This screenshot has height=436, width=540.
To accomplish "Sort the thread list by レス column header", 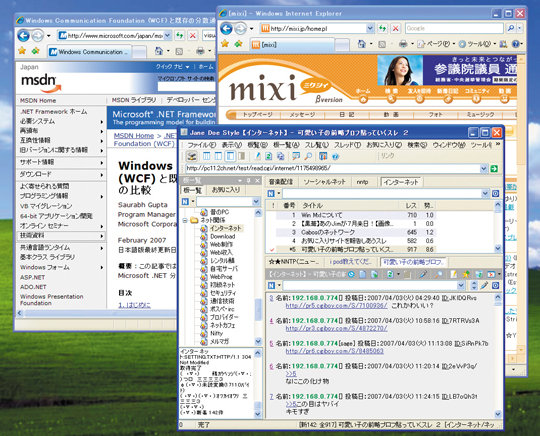I will click(x=411, y=206).
